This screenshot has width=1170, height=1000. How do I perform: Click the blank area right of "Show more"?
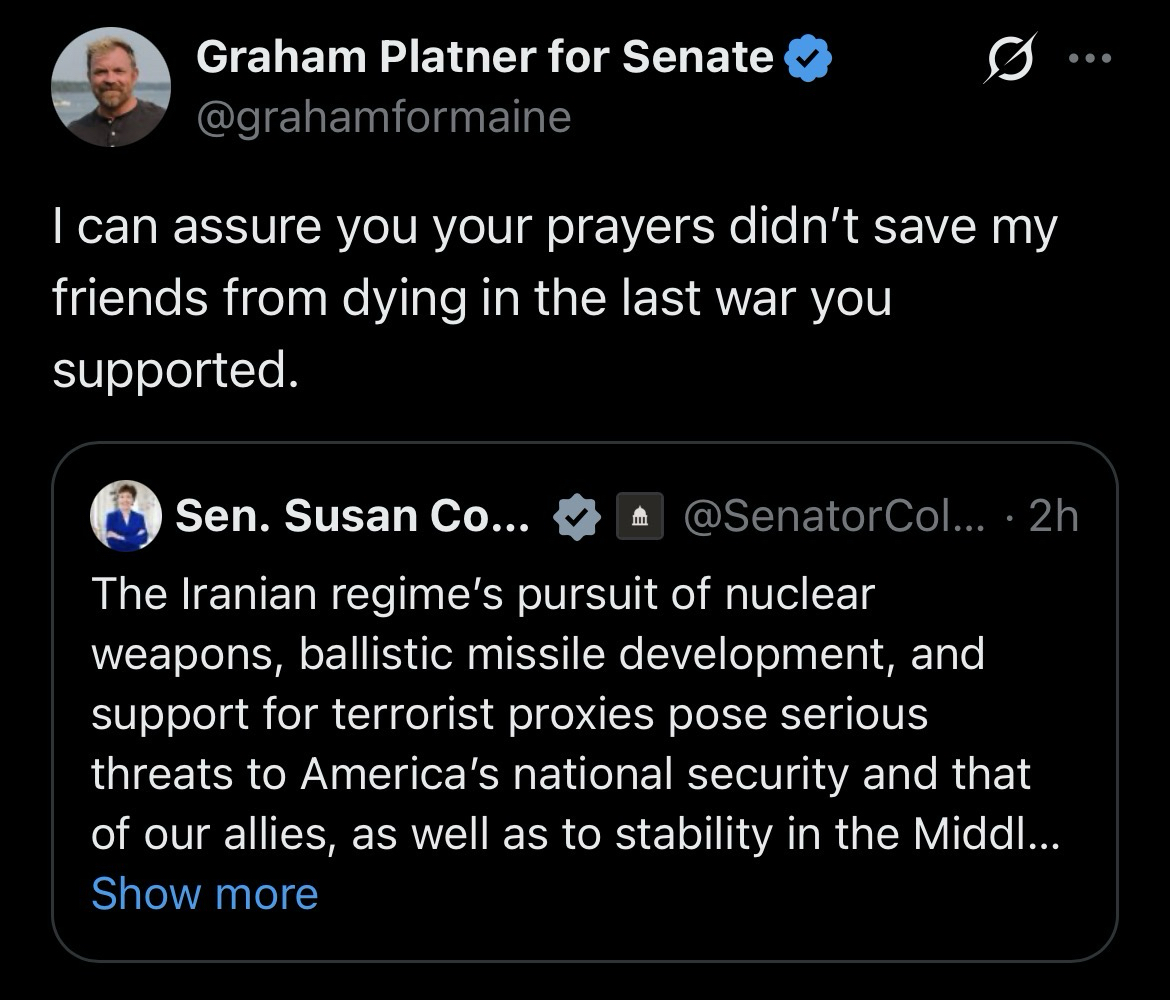point(700,893)
